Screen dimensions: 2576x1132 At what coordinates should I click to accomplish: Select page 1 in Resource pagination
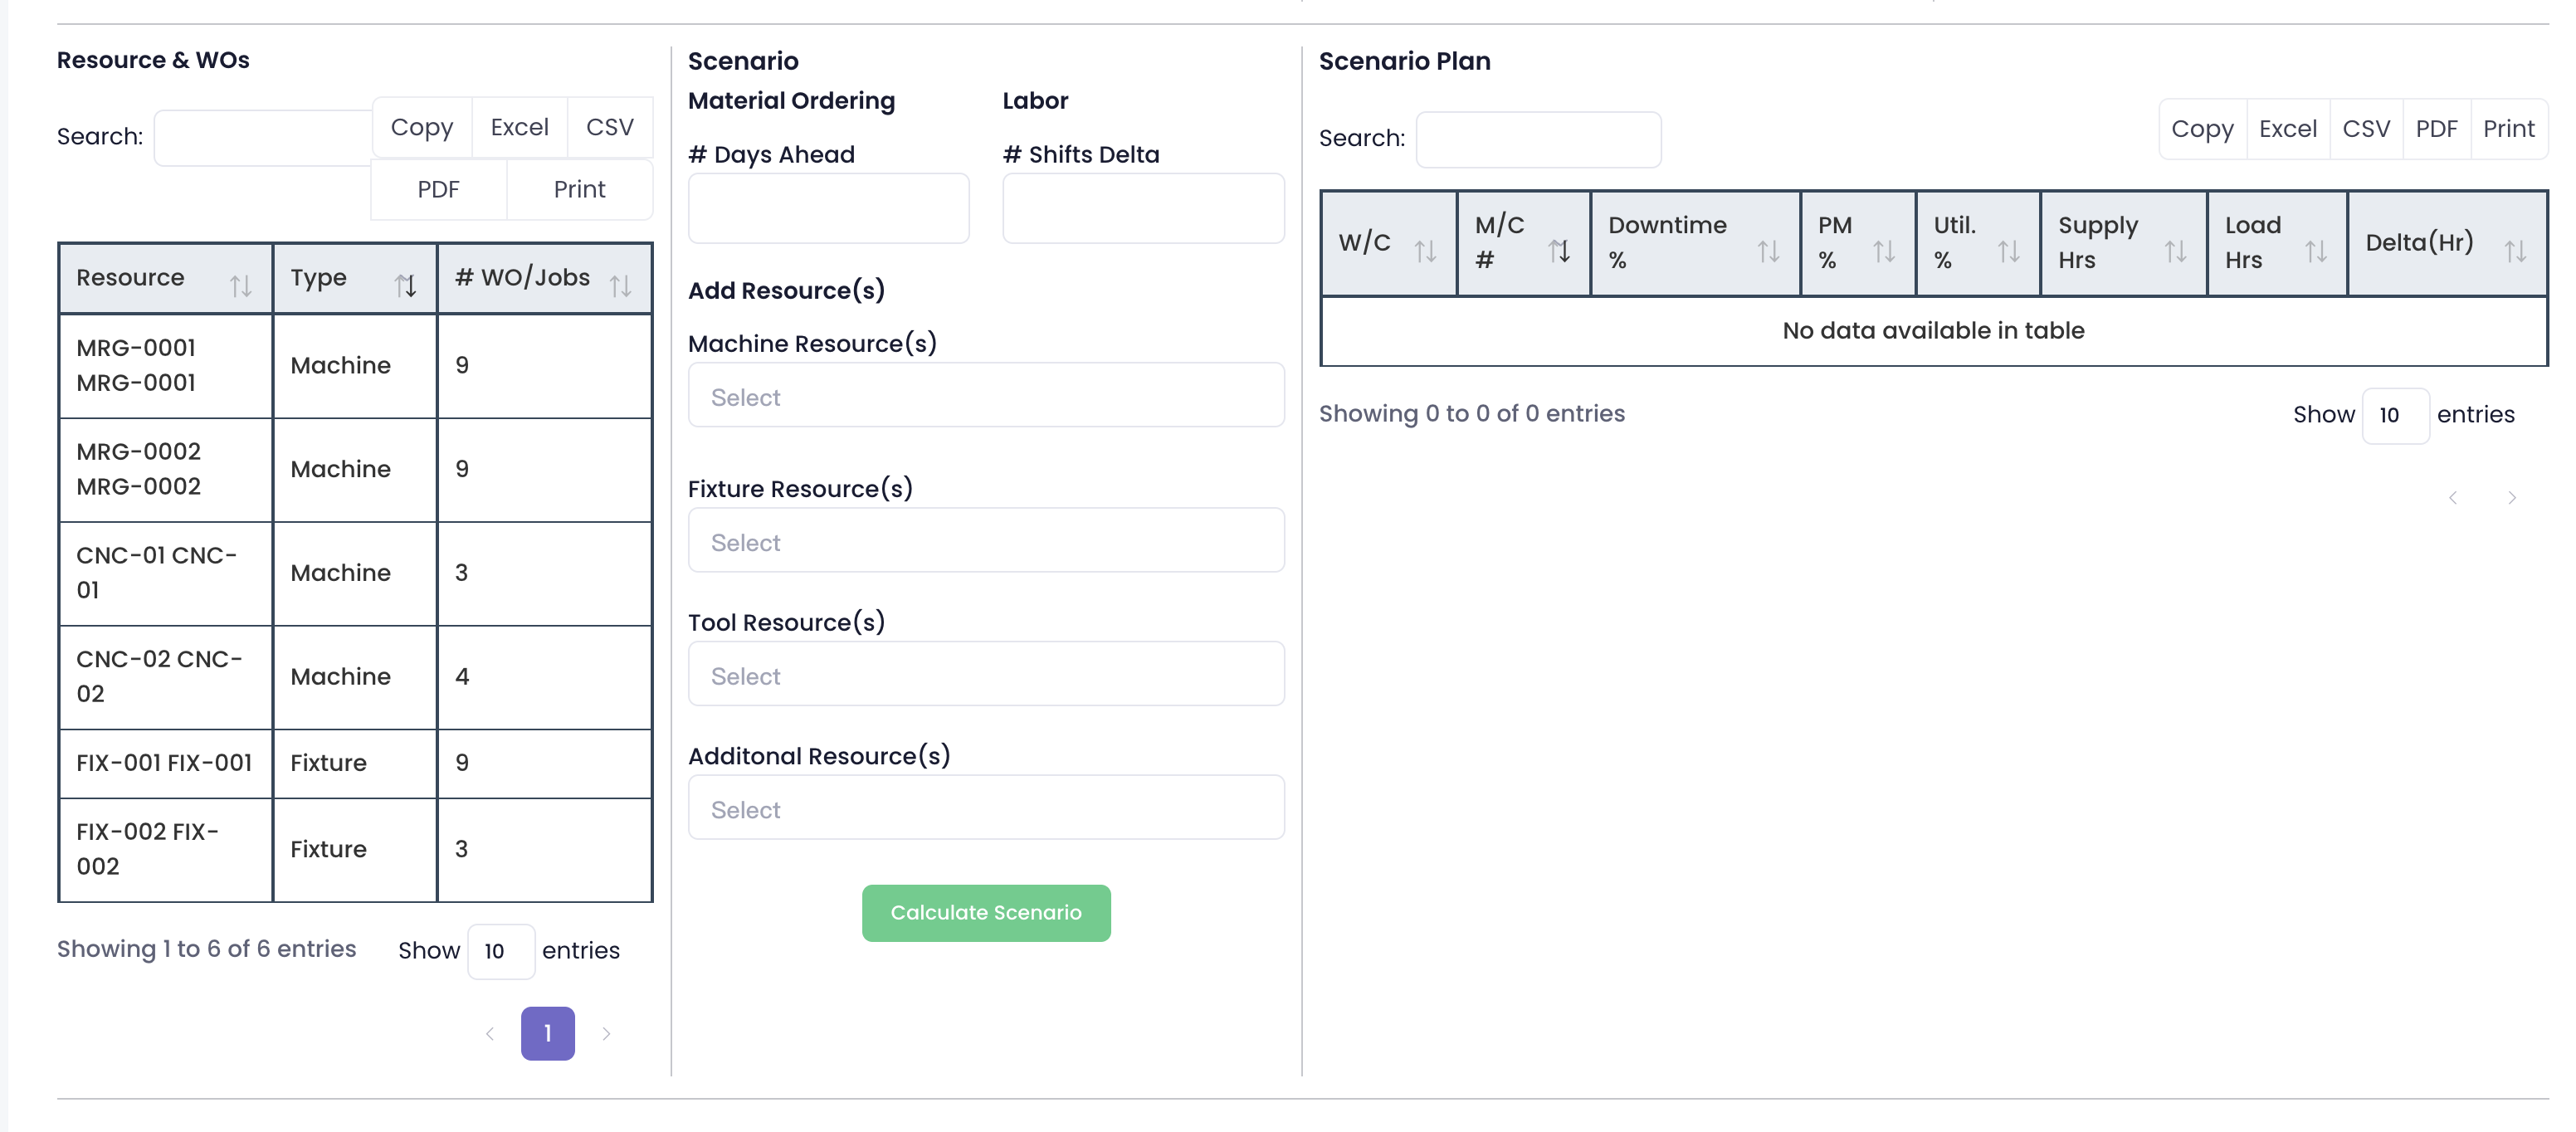coord(548,1034)
